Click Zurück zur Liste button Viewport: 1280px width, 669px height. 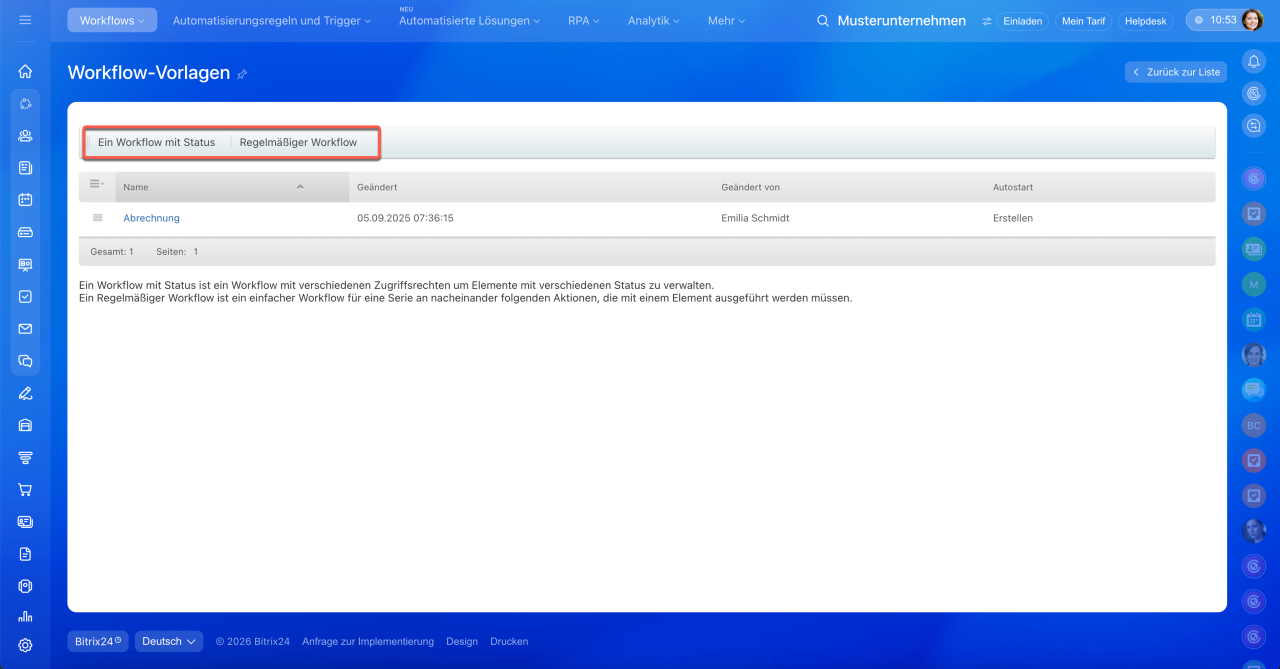tap(1175, 72)
